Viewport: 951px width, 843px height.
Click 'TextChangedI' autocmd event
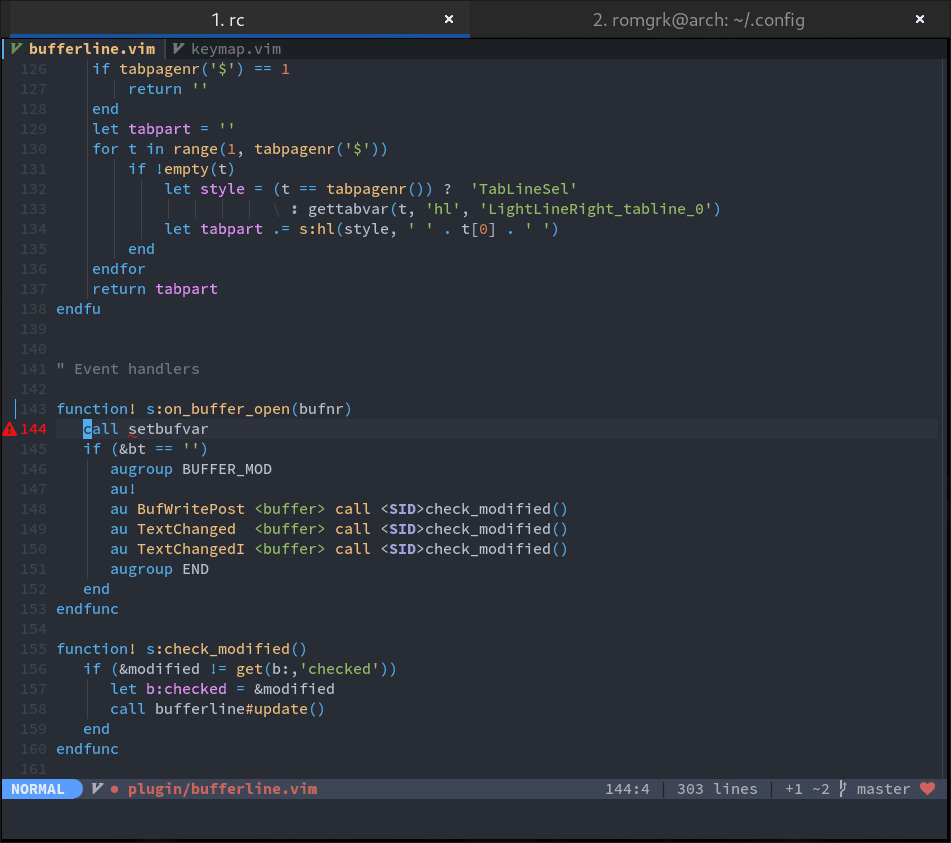tap(190, 549)
